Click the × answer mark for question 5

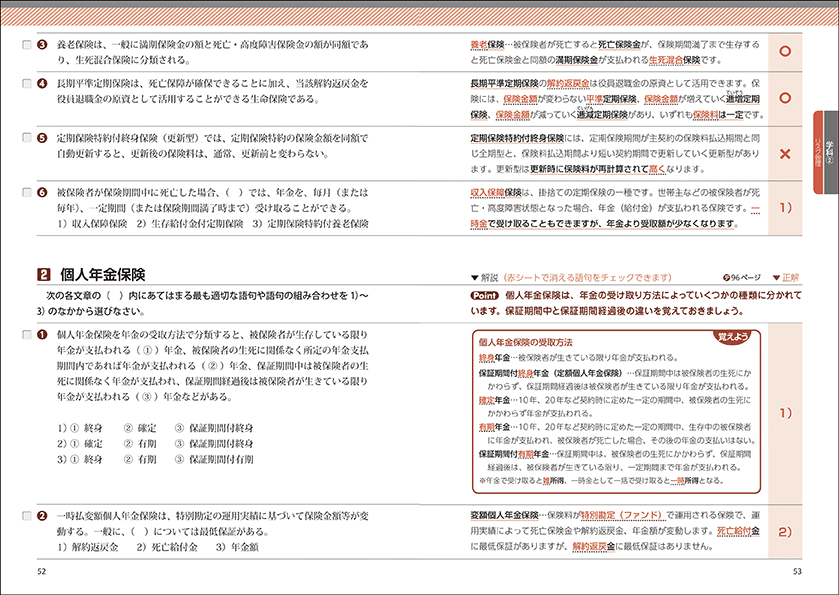(x=785, y=154)
